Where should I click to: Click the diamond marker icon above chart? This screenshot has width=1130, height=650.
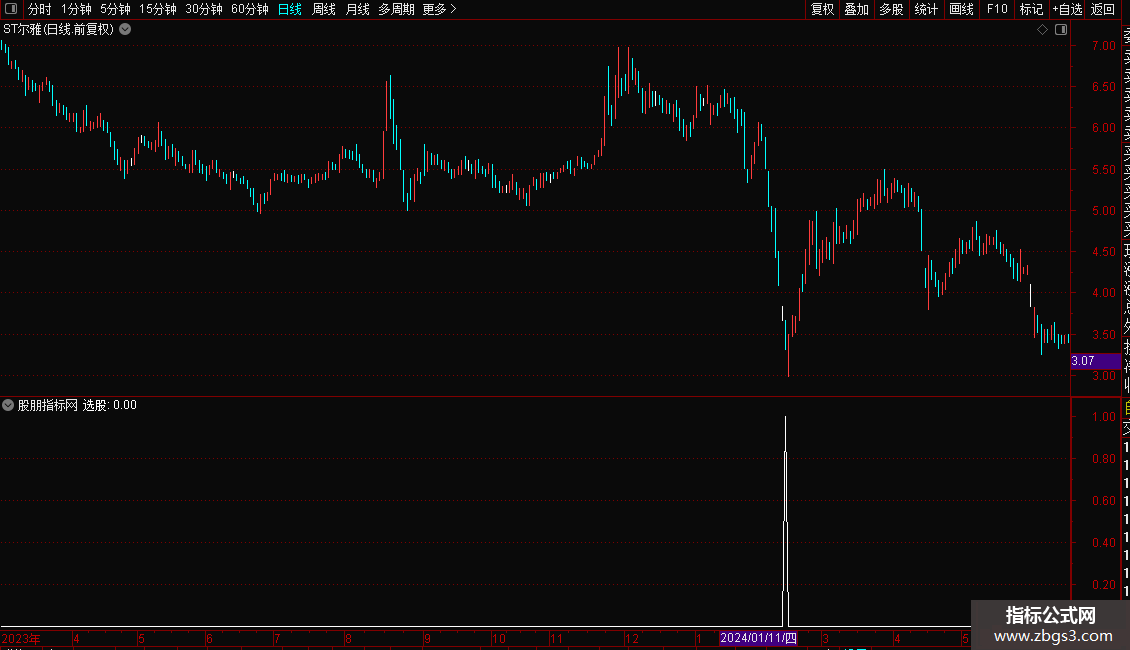tap(1042, 30)
